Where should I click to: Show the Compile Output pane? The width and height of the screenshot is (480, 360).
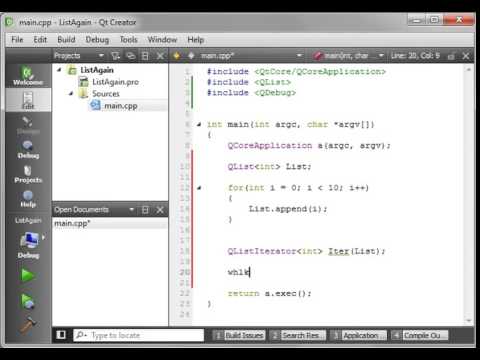point(420,335)
